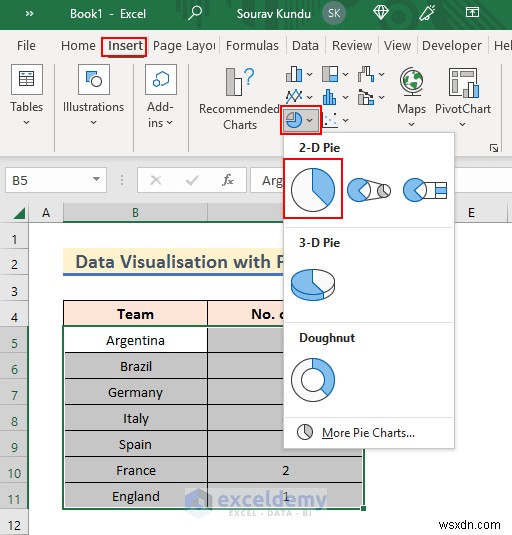Viewport: 512px width, 535px height.
Task: Select the 2-D Pie chart option
Action: coord(313,189)
